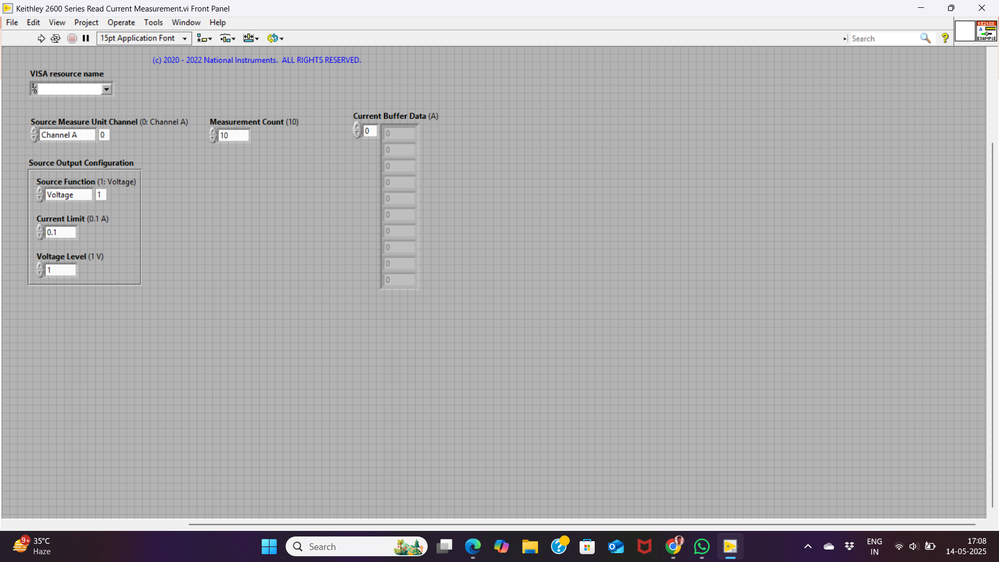Open Task View on taskbar
Viewport: 999px width, 562px height.
pyautogui.click(x=444, y=547)
